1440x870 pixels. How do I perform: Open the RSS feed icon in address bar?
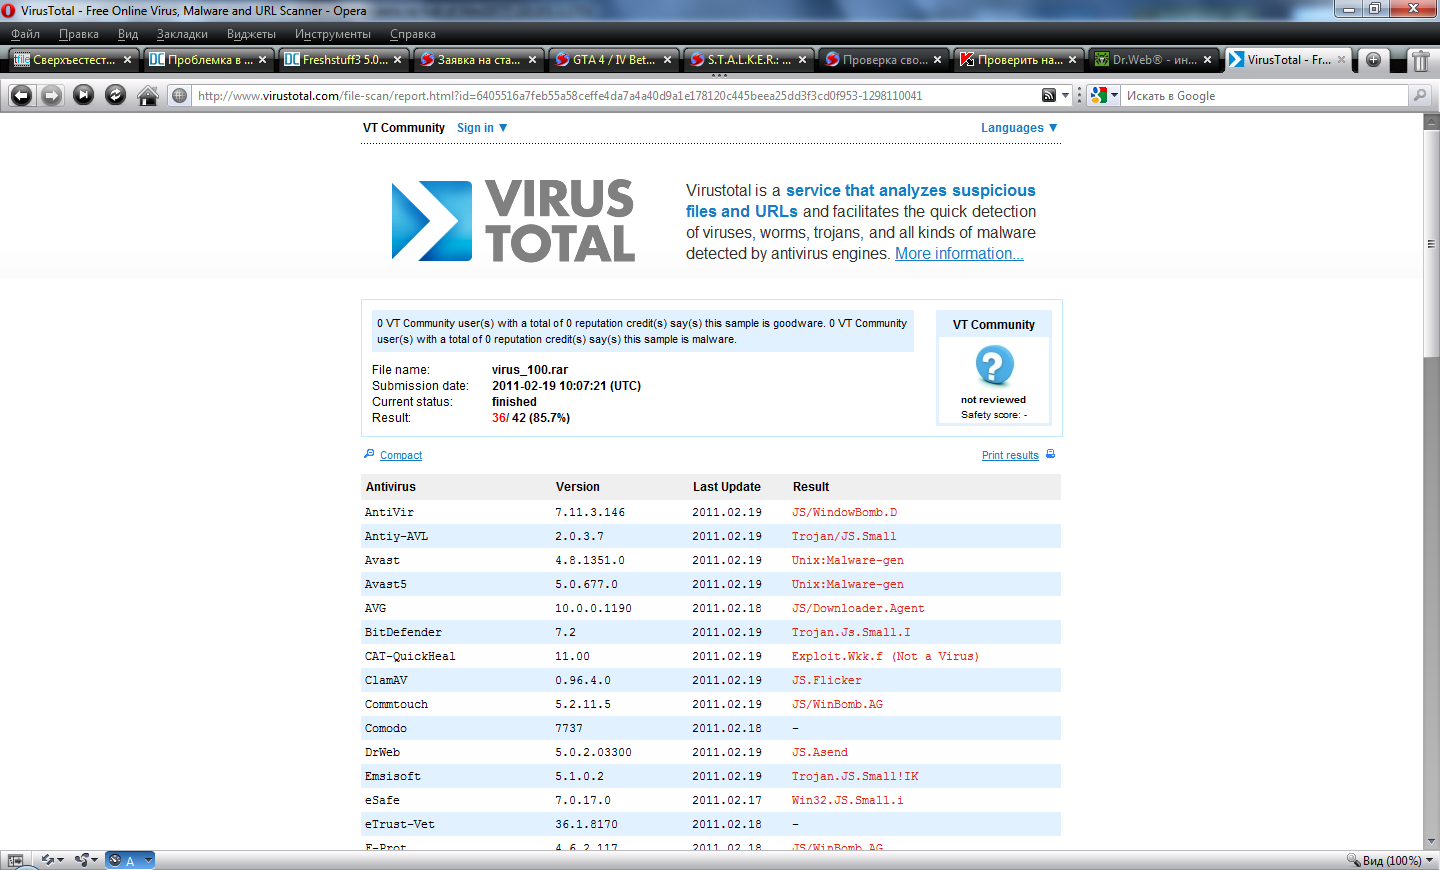pos(1049,96)
